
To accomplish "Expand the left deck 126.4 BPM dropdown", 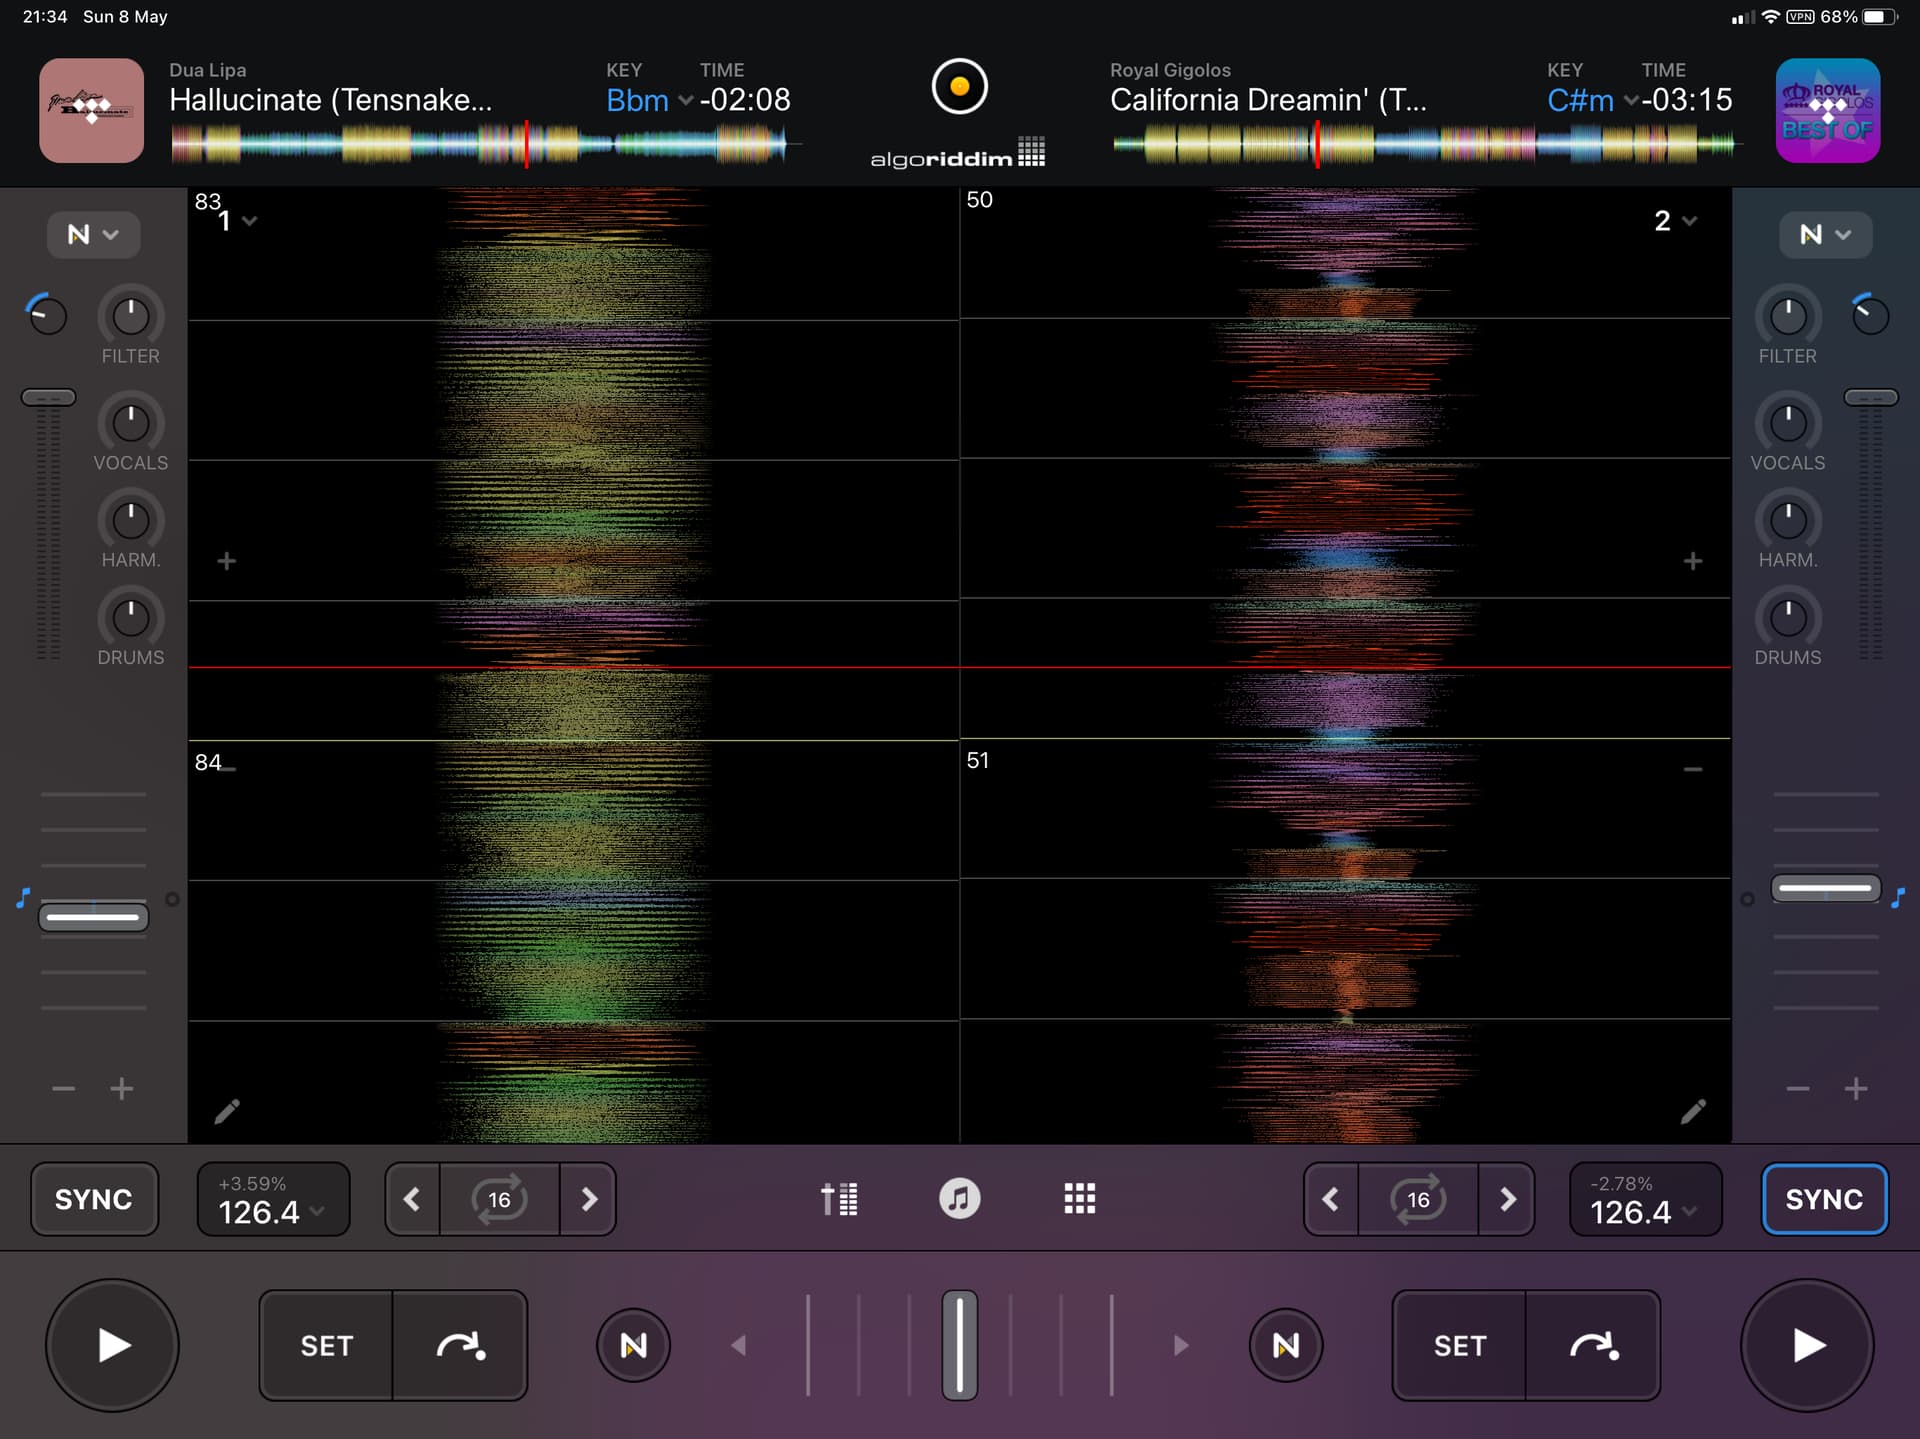I will point(272,1205).
